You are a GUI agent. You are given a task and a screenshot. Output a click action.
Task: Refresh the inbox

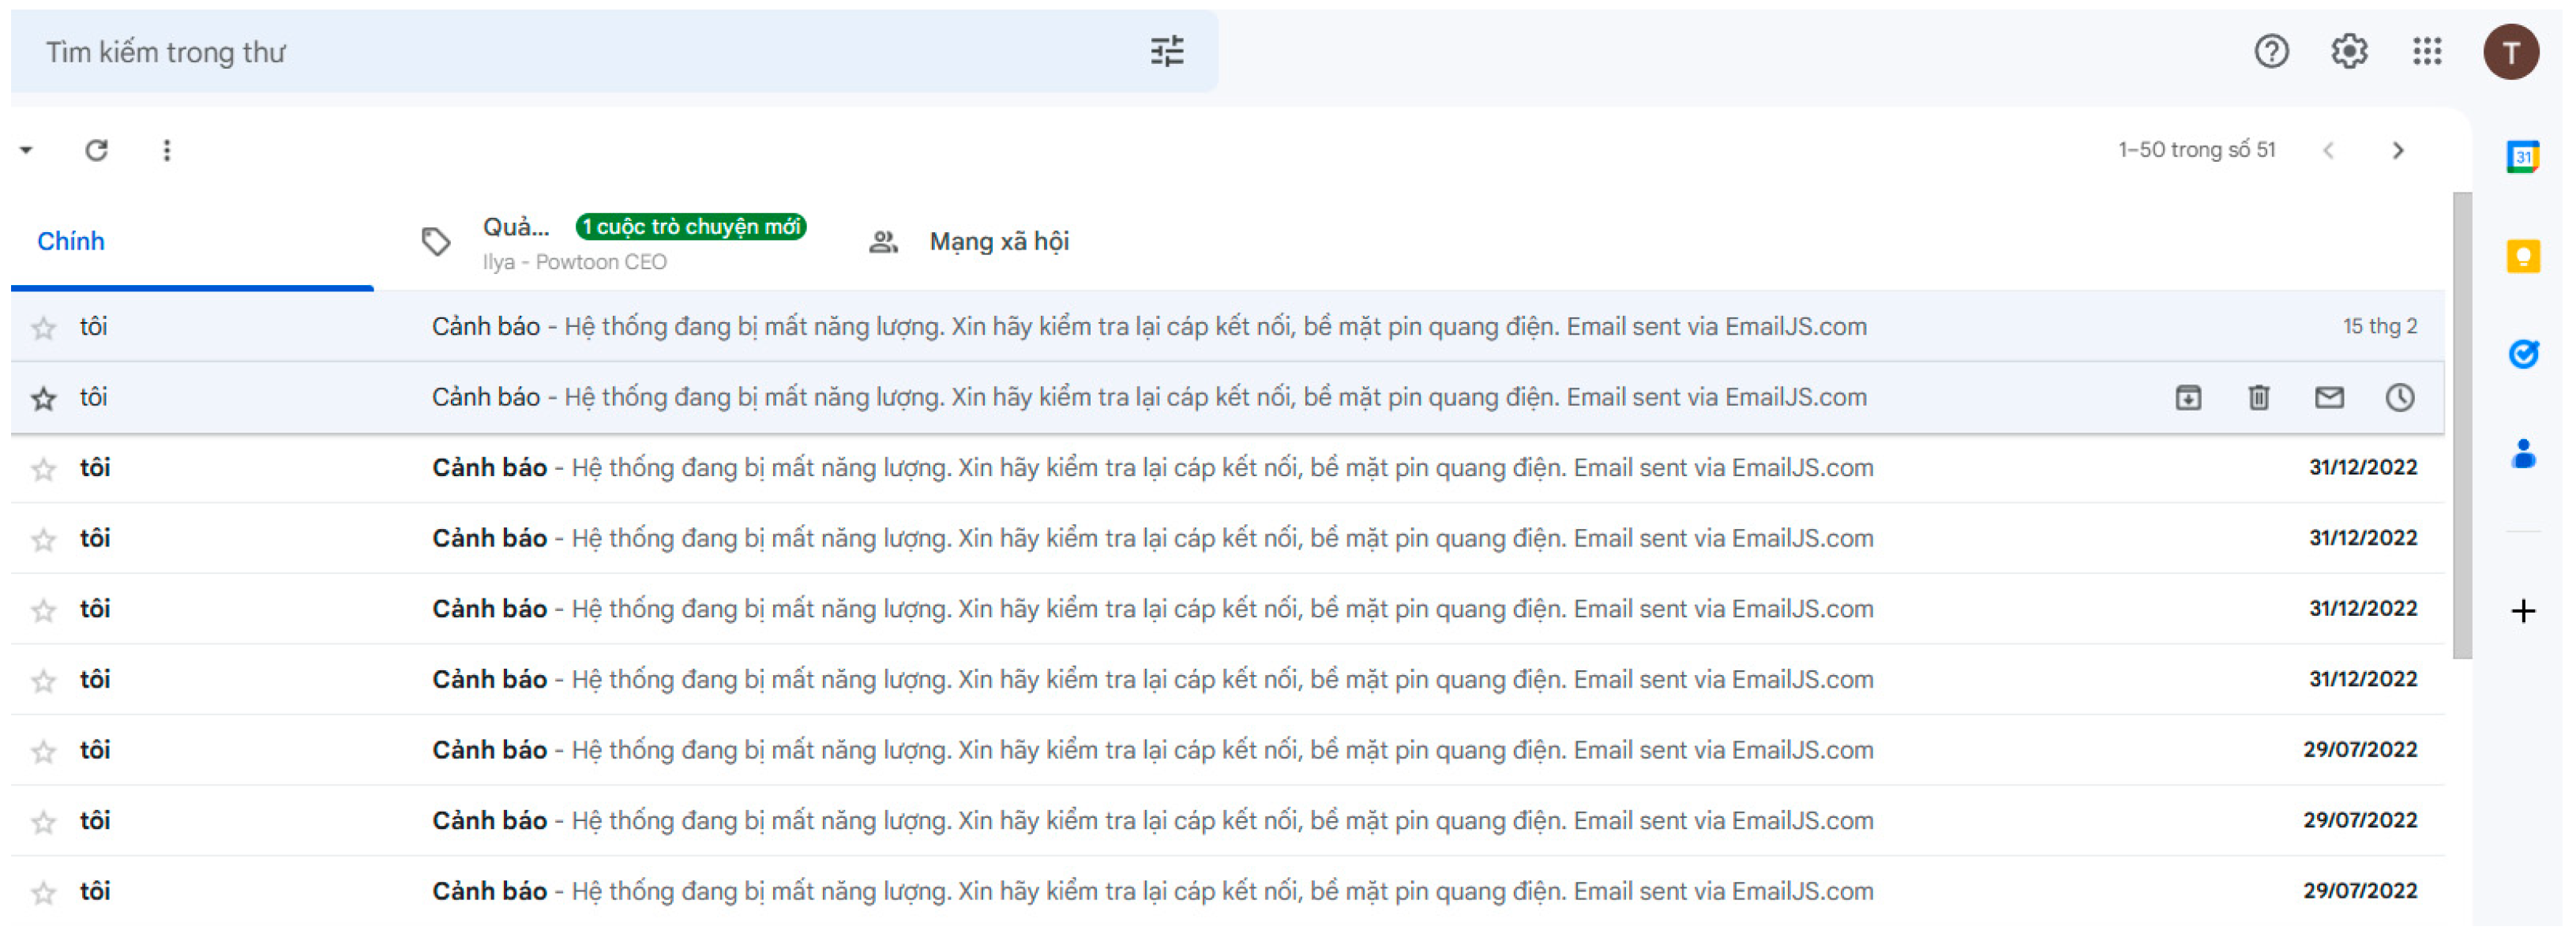96,150
